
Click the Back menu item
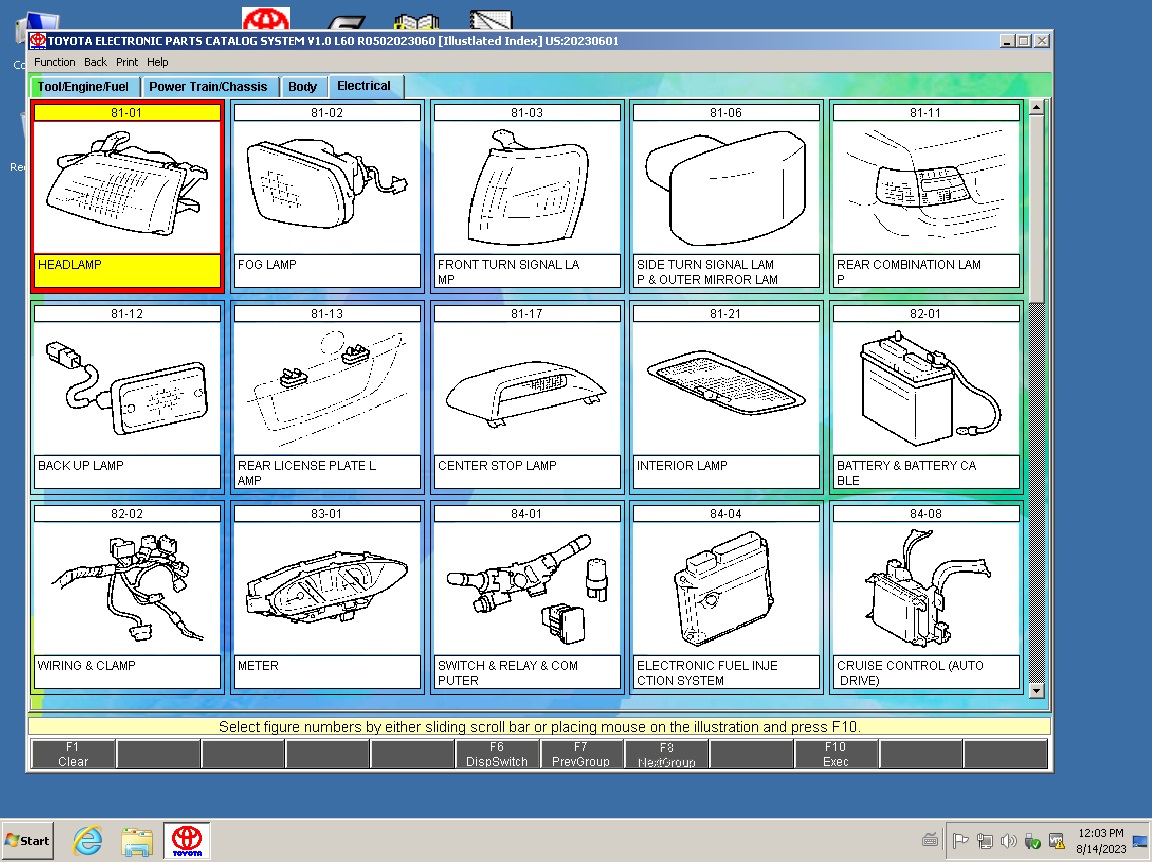point(95,62)
